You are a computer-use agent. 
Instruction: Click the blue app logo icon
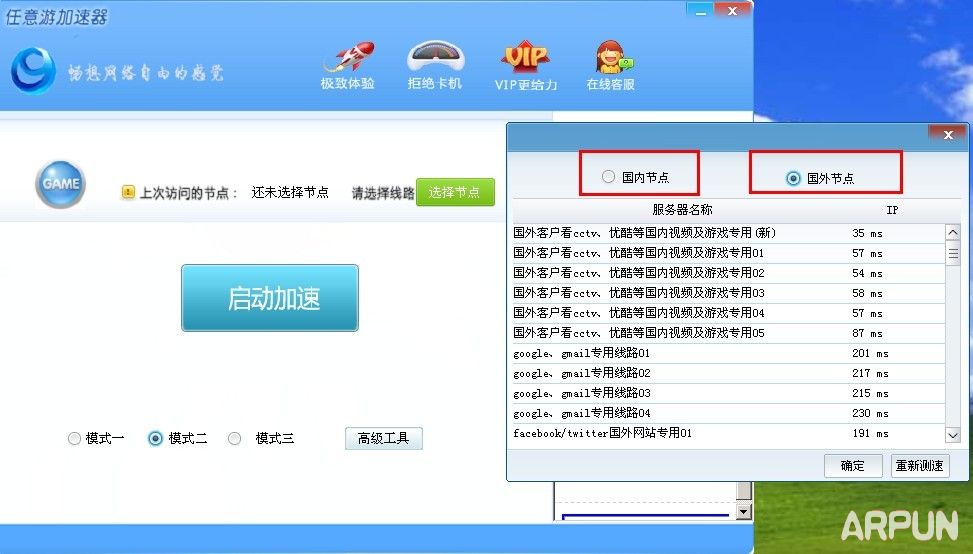coord(33,71)
